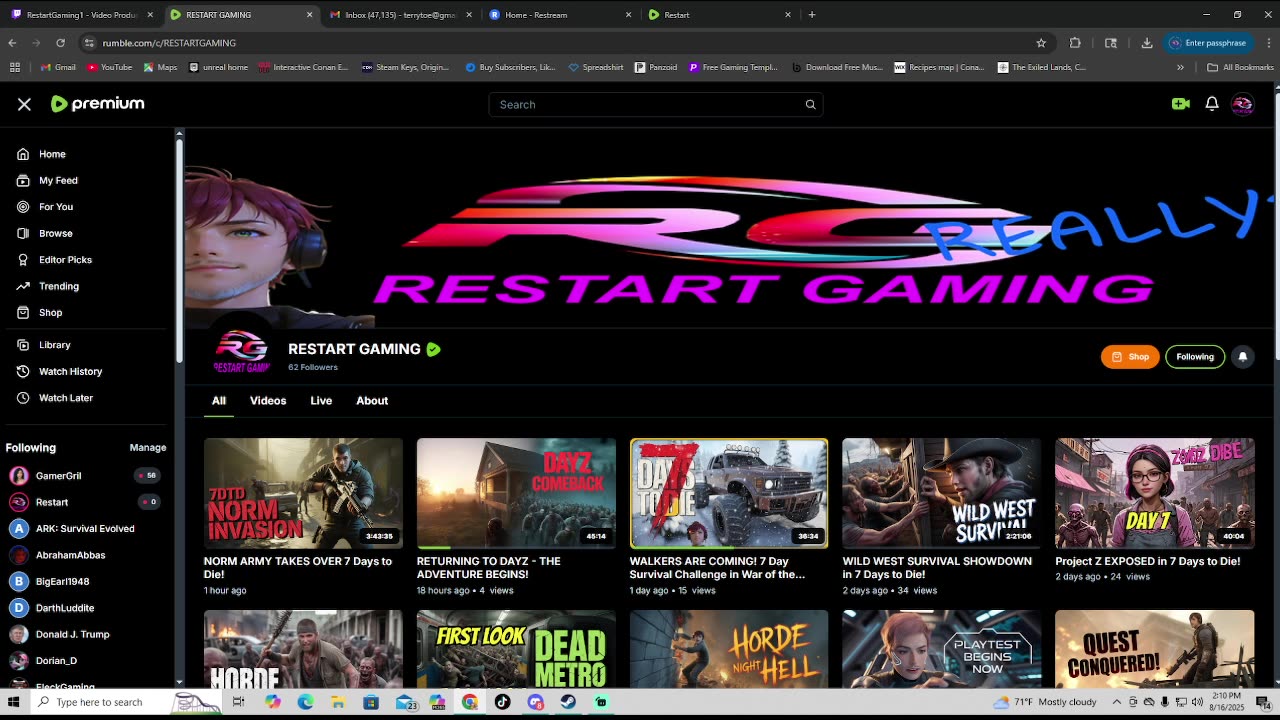Click the search magnifier icon
This screenshot has height=720, width=1280.
tap(810, 104)
